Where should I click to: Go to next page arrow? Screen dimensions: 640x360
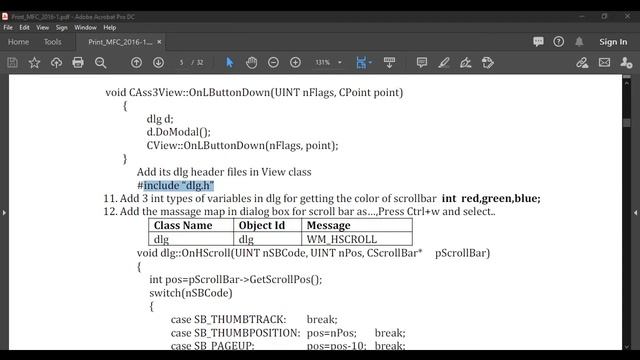[x=158, y=62]
